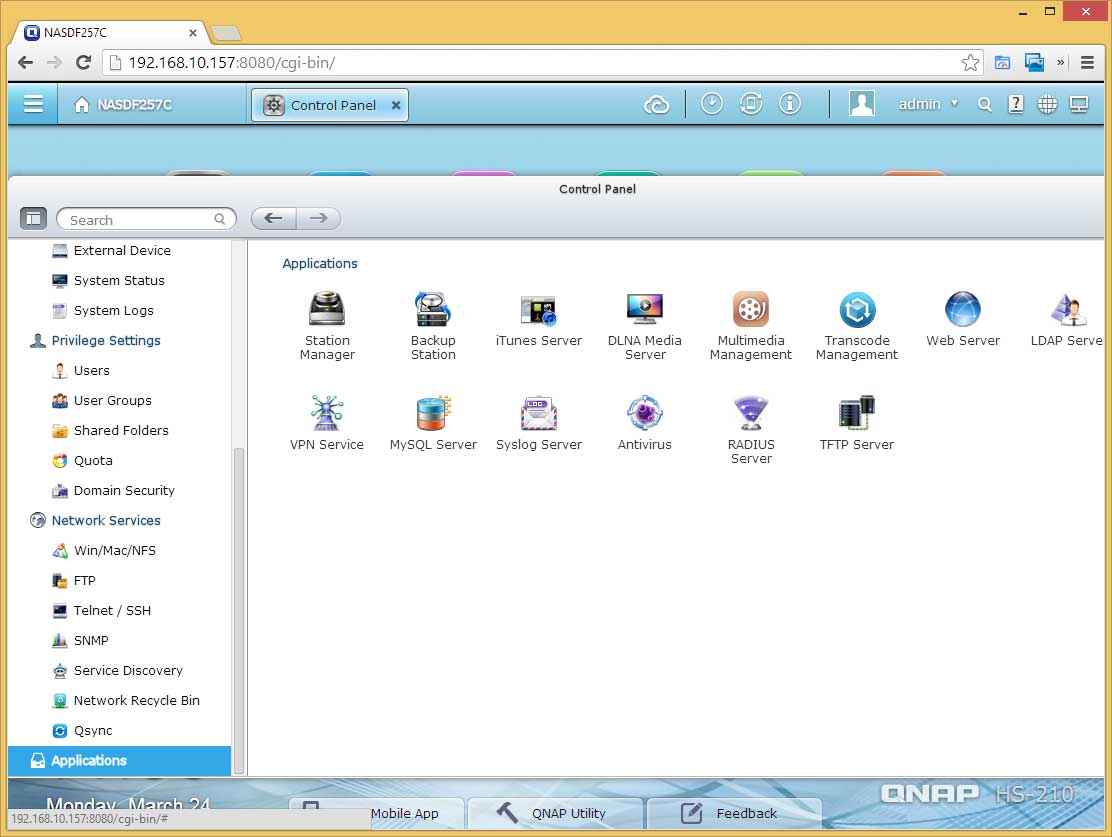Collapse the Network Services section

(x=95, y=521)
